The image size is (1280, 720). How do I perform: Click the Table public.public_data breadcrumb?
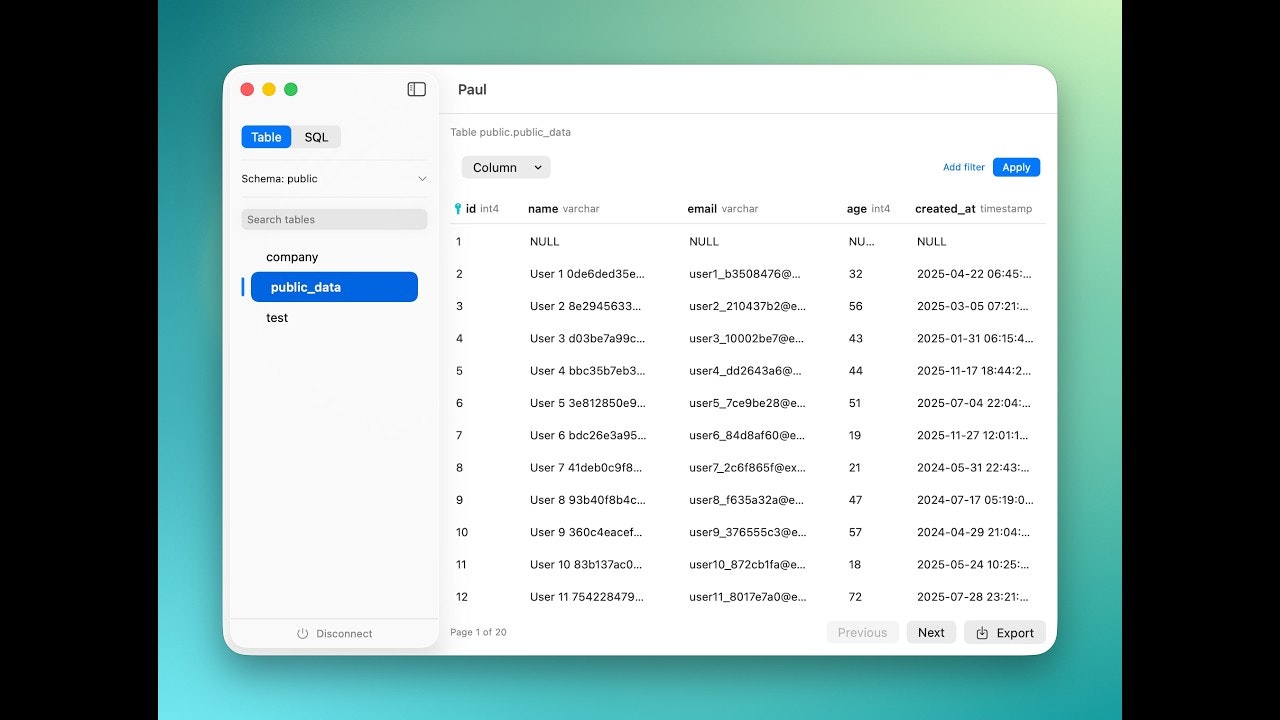(510, 132)
